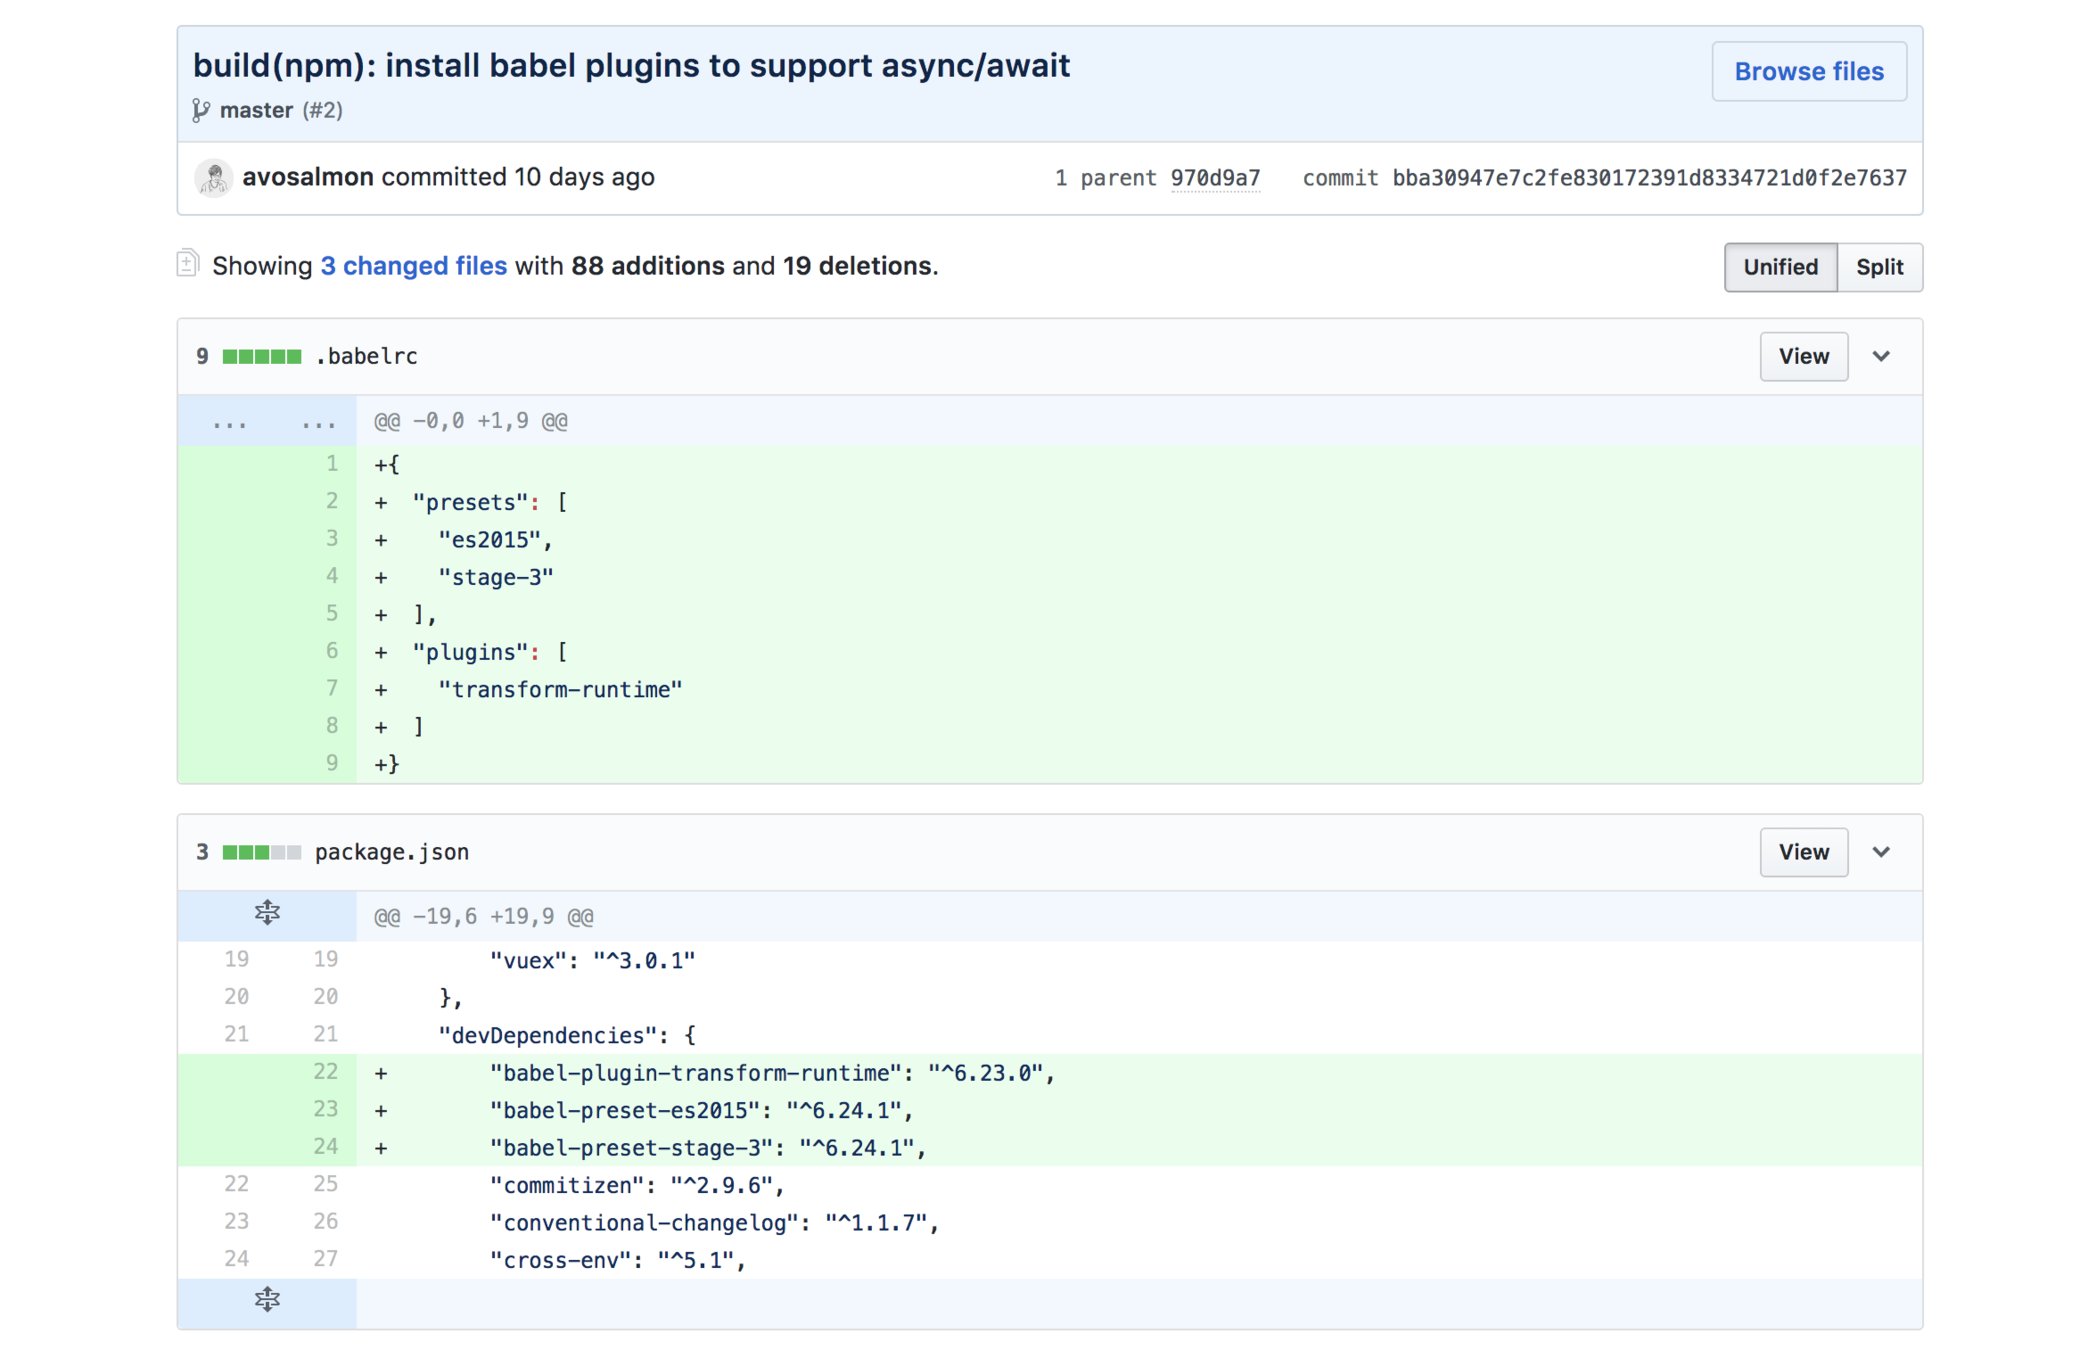Click the Browse files button

click(1808, 72)
